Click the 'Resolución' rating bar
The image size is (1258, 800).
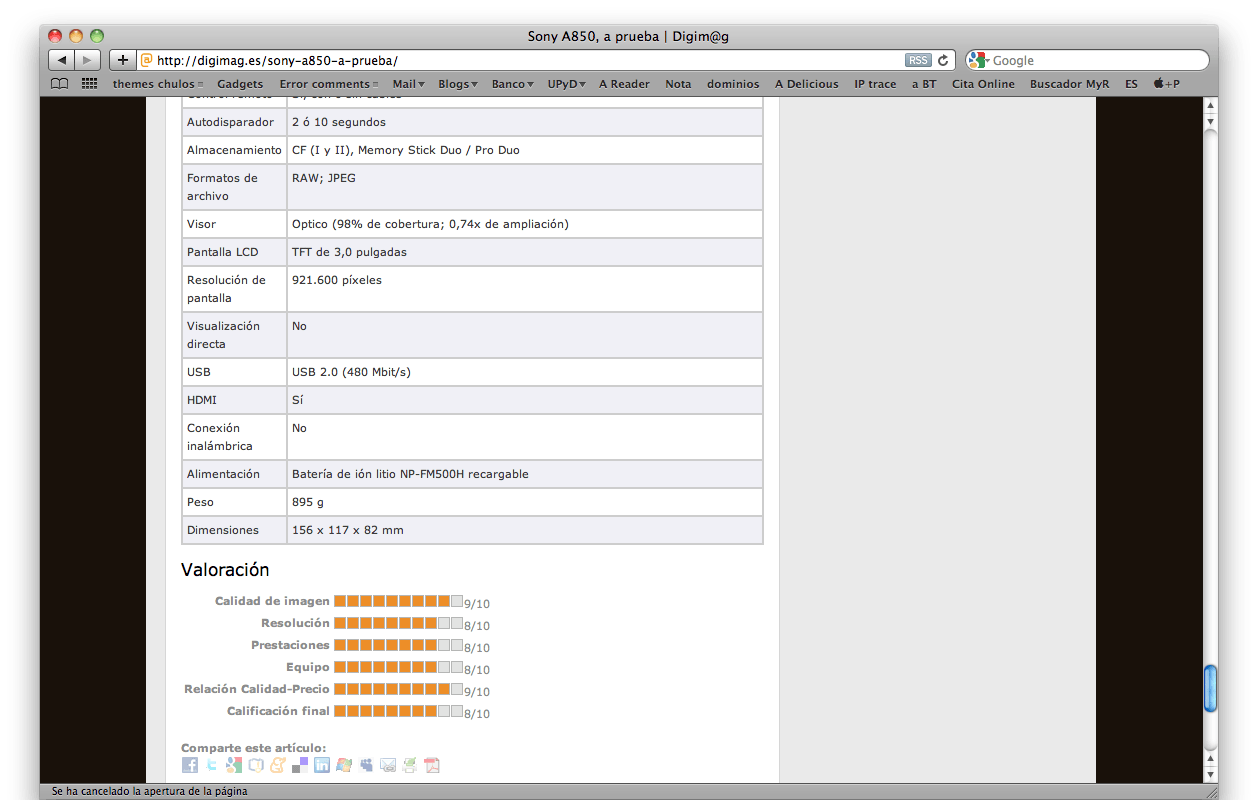pos(398,623)
